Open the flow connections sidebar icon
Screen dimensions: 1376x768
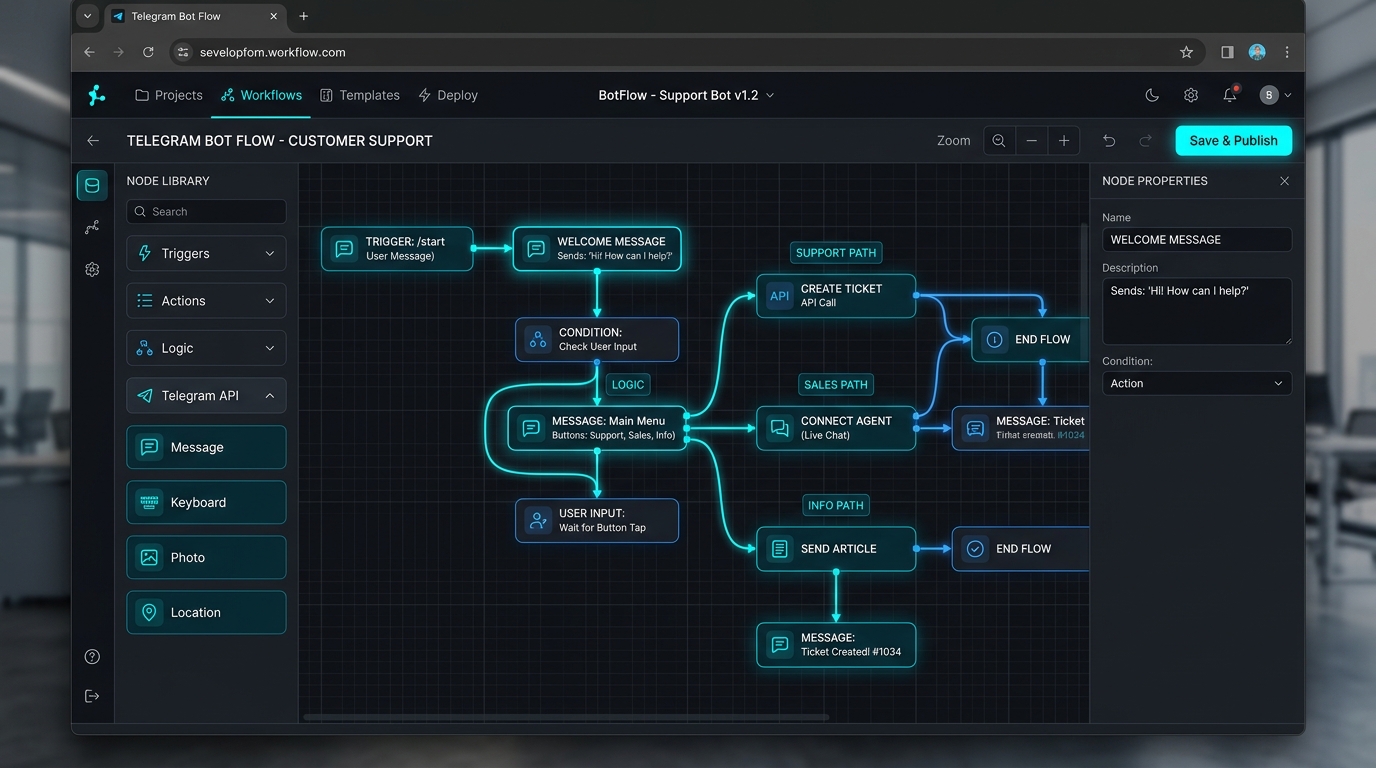pos(92,227)
